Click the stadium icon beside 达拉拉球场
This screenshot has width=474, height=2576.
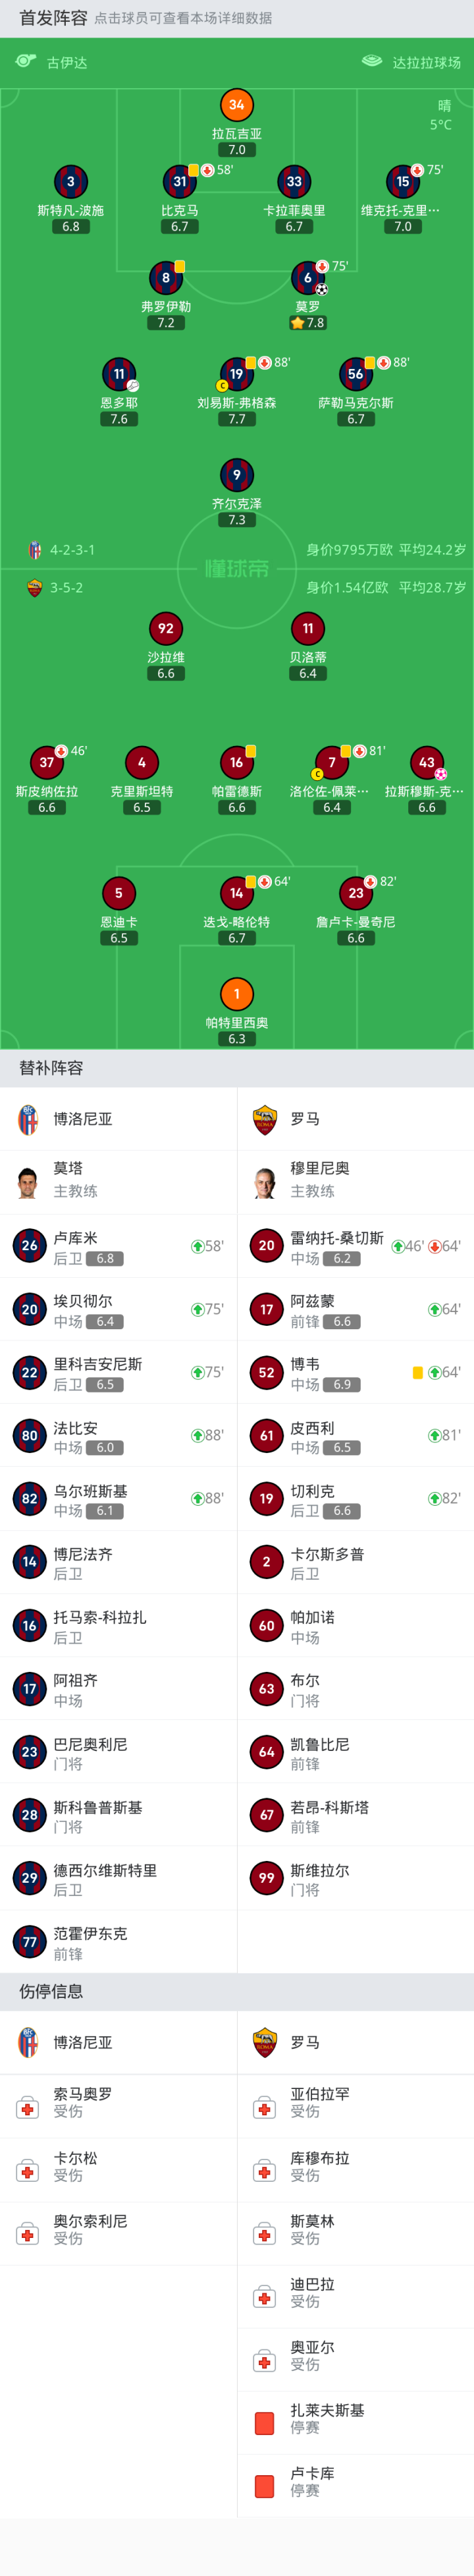pos(372,62)
